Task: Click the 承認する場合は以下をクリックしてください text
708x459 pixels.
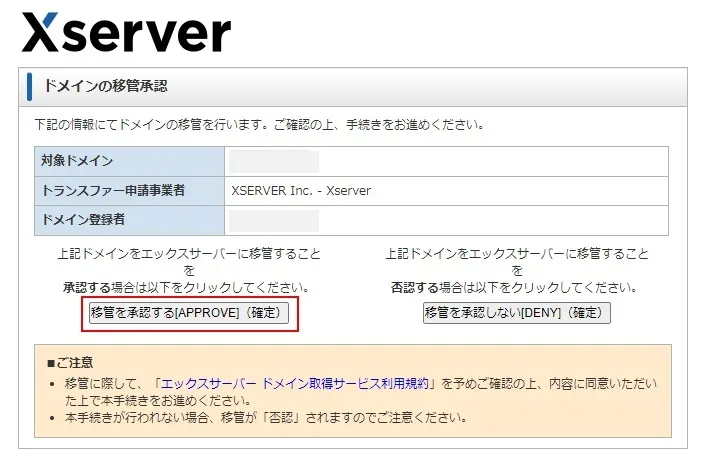Action: point(186,287)
